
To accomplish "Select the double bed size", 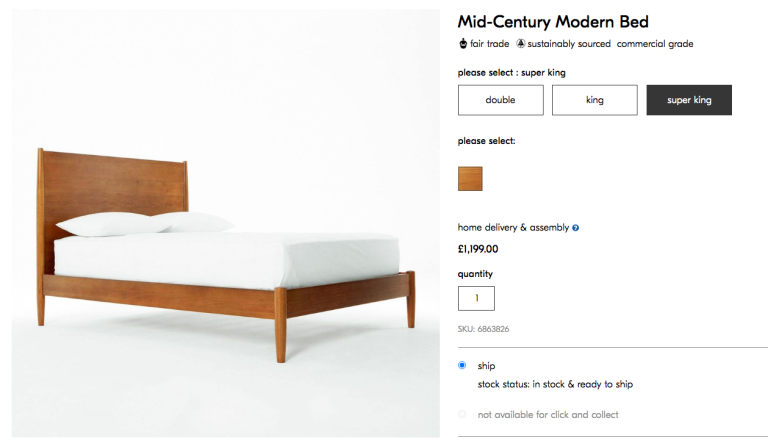I will click(501, 100).
